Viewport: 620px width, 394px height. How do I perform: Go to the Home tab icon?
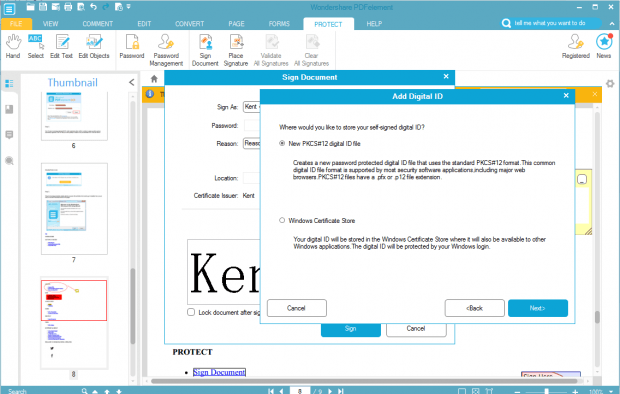pos(154,79)
